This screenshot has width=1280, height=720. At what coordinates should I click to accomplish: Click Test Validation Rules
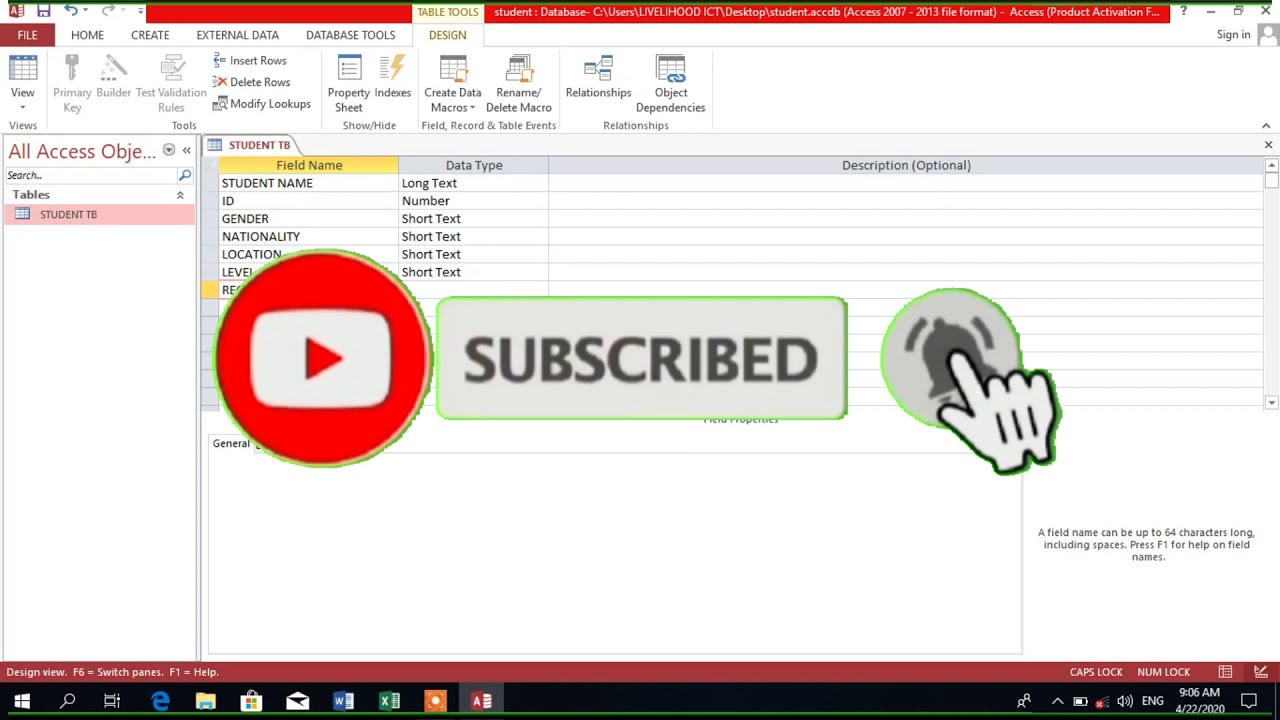[171, 84]
